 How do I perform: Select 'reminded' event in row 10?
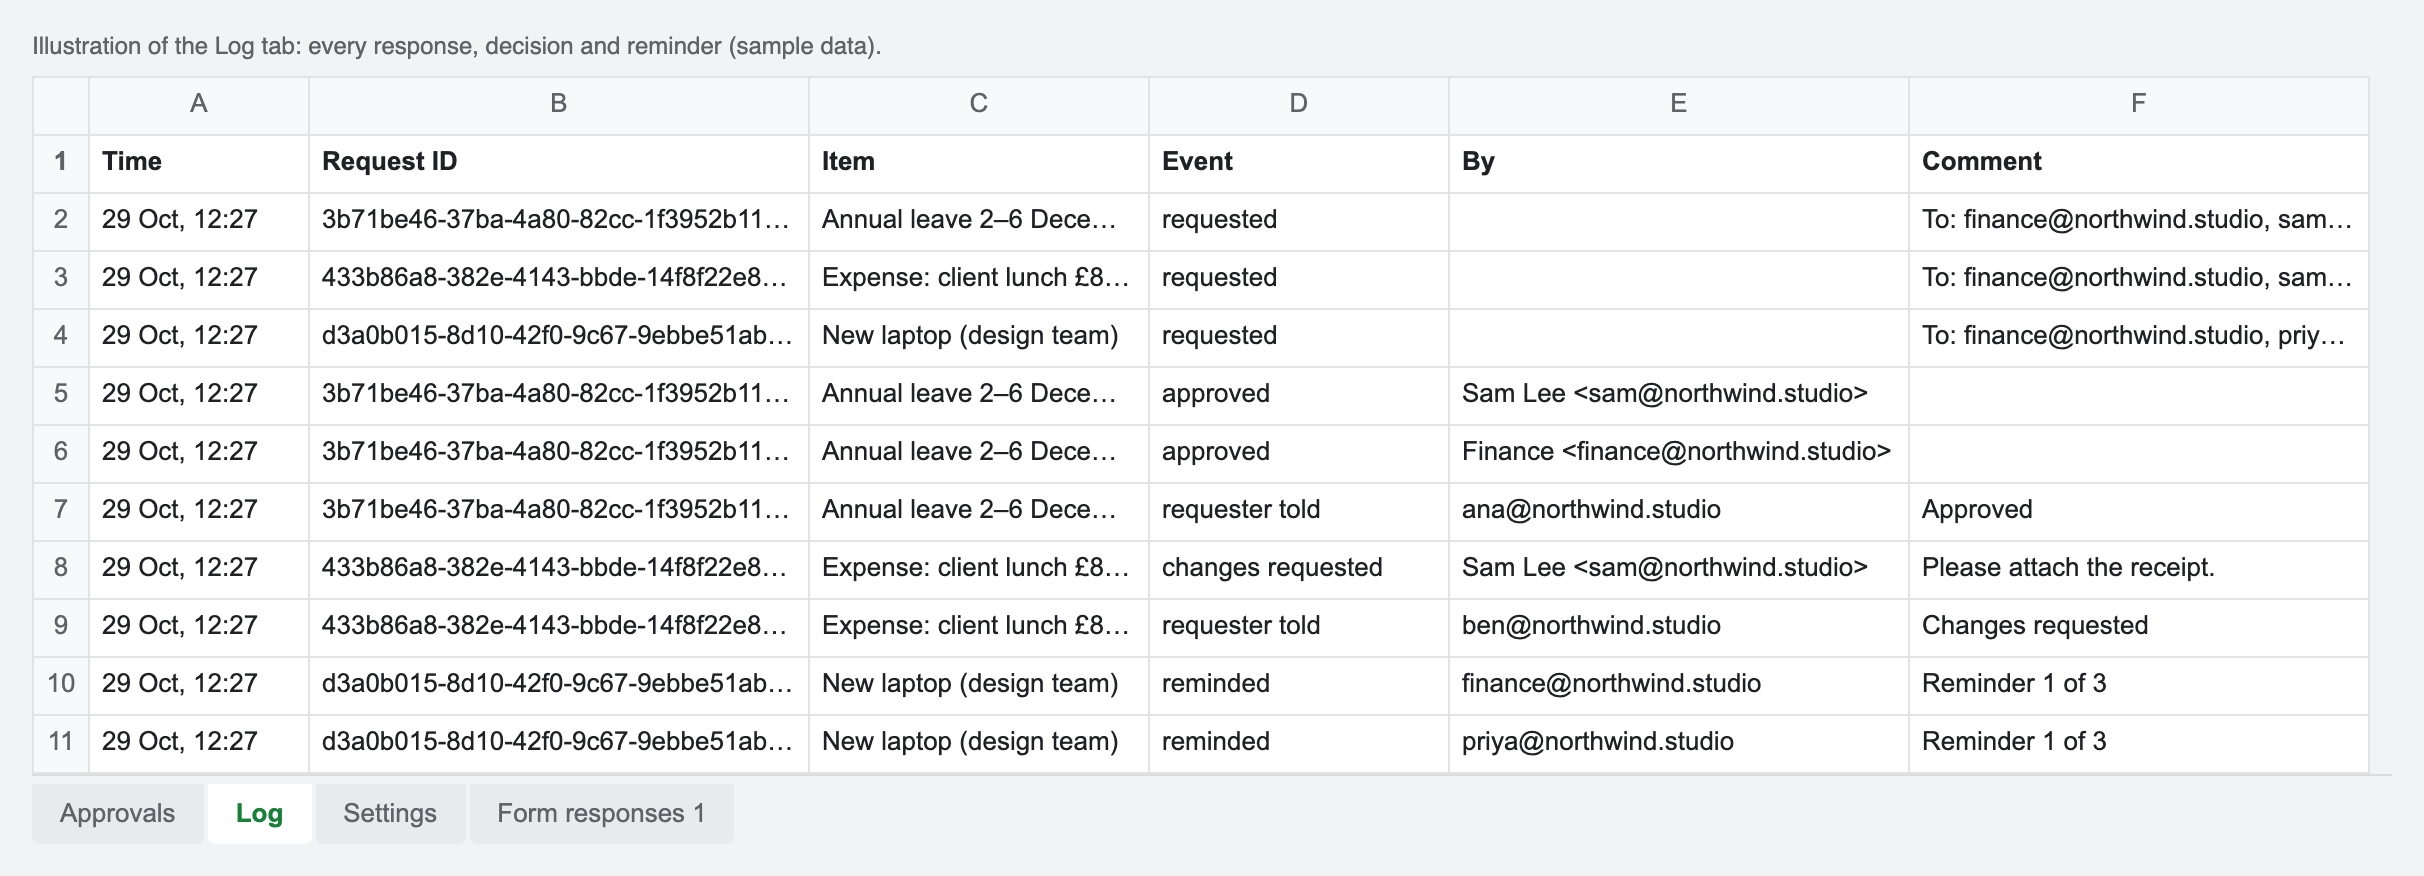[1299, 686]
